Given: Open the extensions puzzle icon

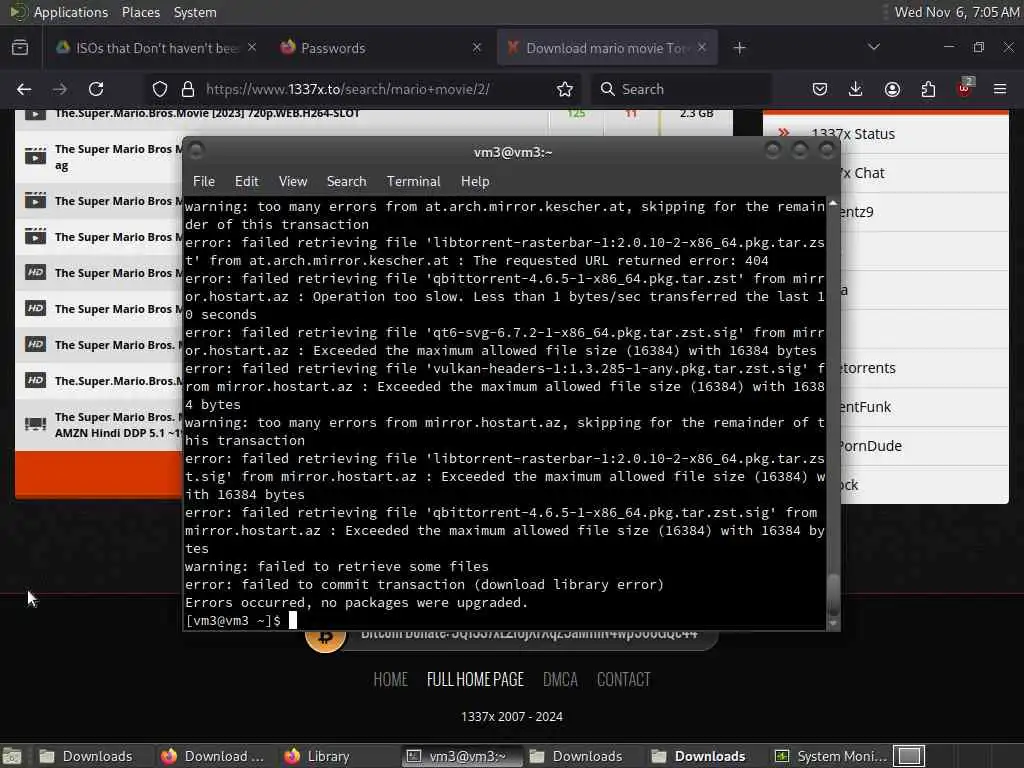Looking at the screenshot, I should tap(928, 89).
